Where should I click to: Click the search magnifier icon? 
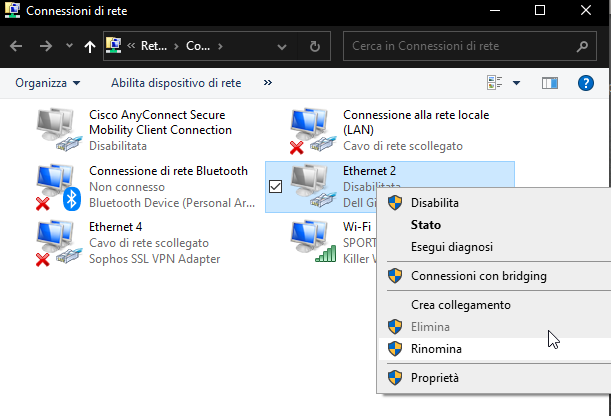point(582,46)
